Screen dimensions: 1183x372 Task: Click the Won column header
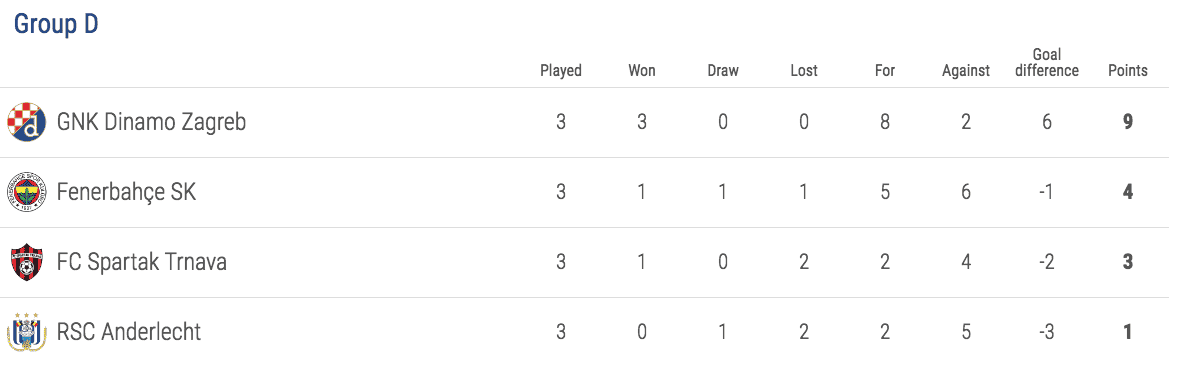(642, 71)
